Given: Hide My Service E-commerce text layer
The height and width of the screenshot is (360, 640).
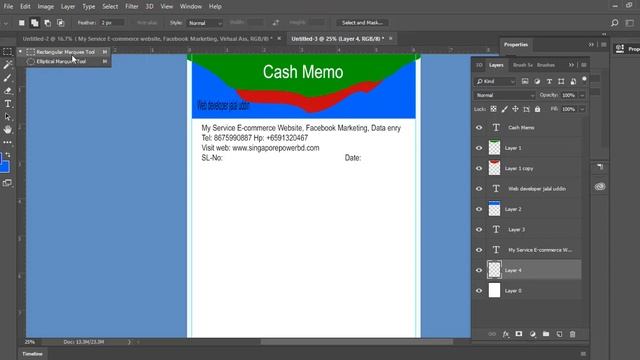Looking at the screenshot, I should (x=479, y=250).
